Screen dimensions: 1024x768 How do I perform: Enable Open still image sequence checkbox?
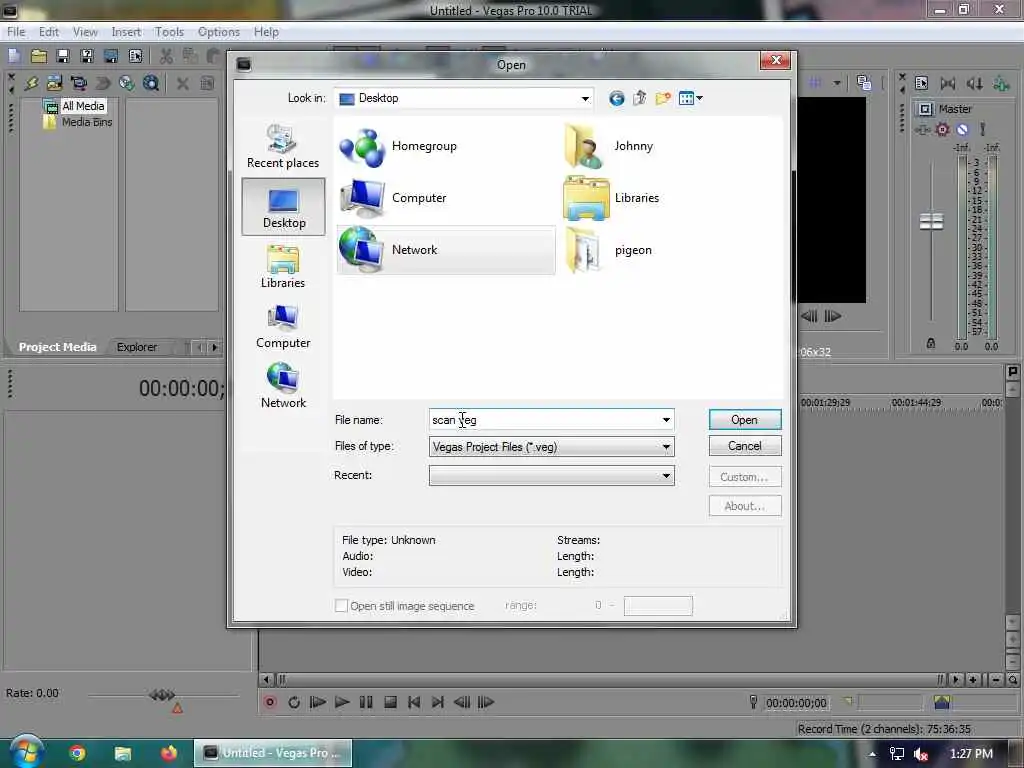341,605
